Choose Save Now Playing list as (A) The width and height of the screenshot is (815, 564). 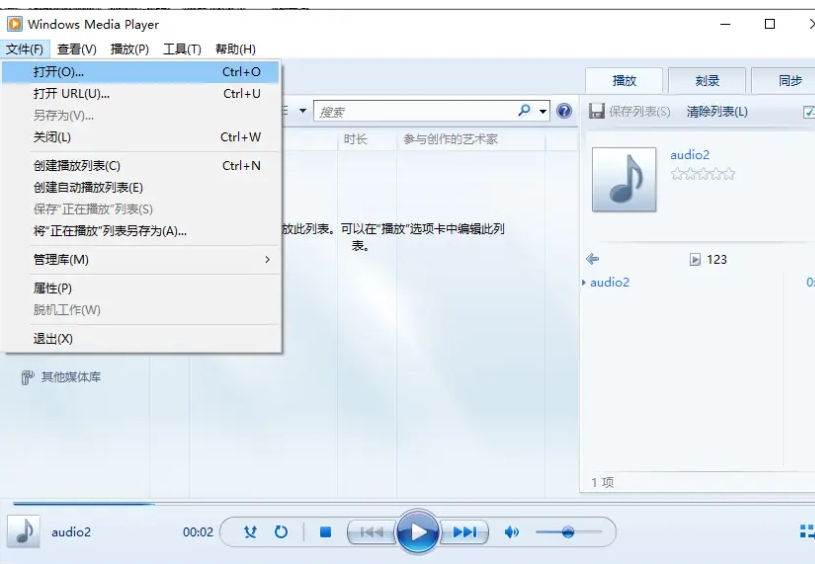tap(140, 231)
